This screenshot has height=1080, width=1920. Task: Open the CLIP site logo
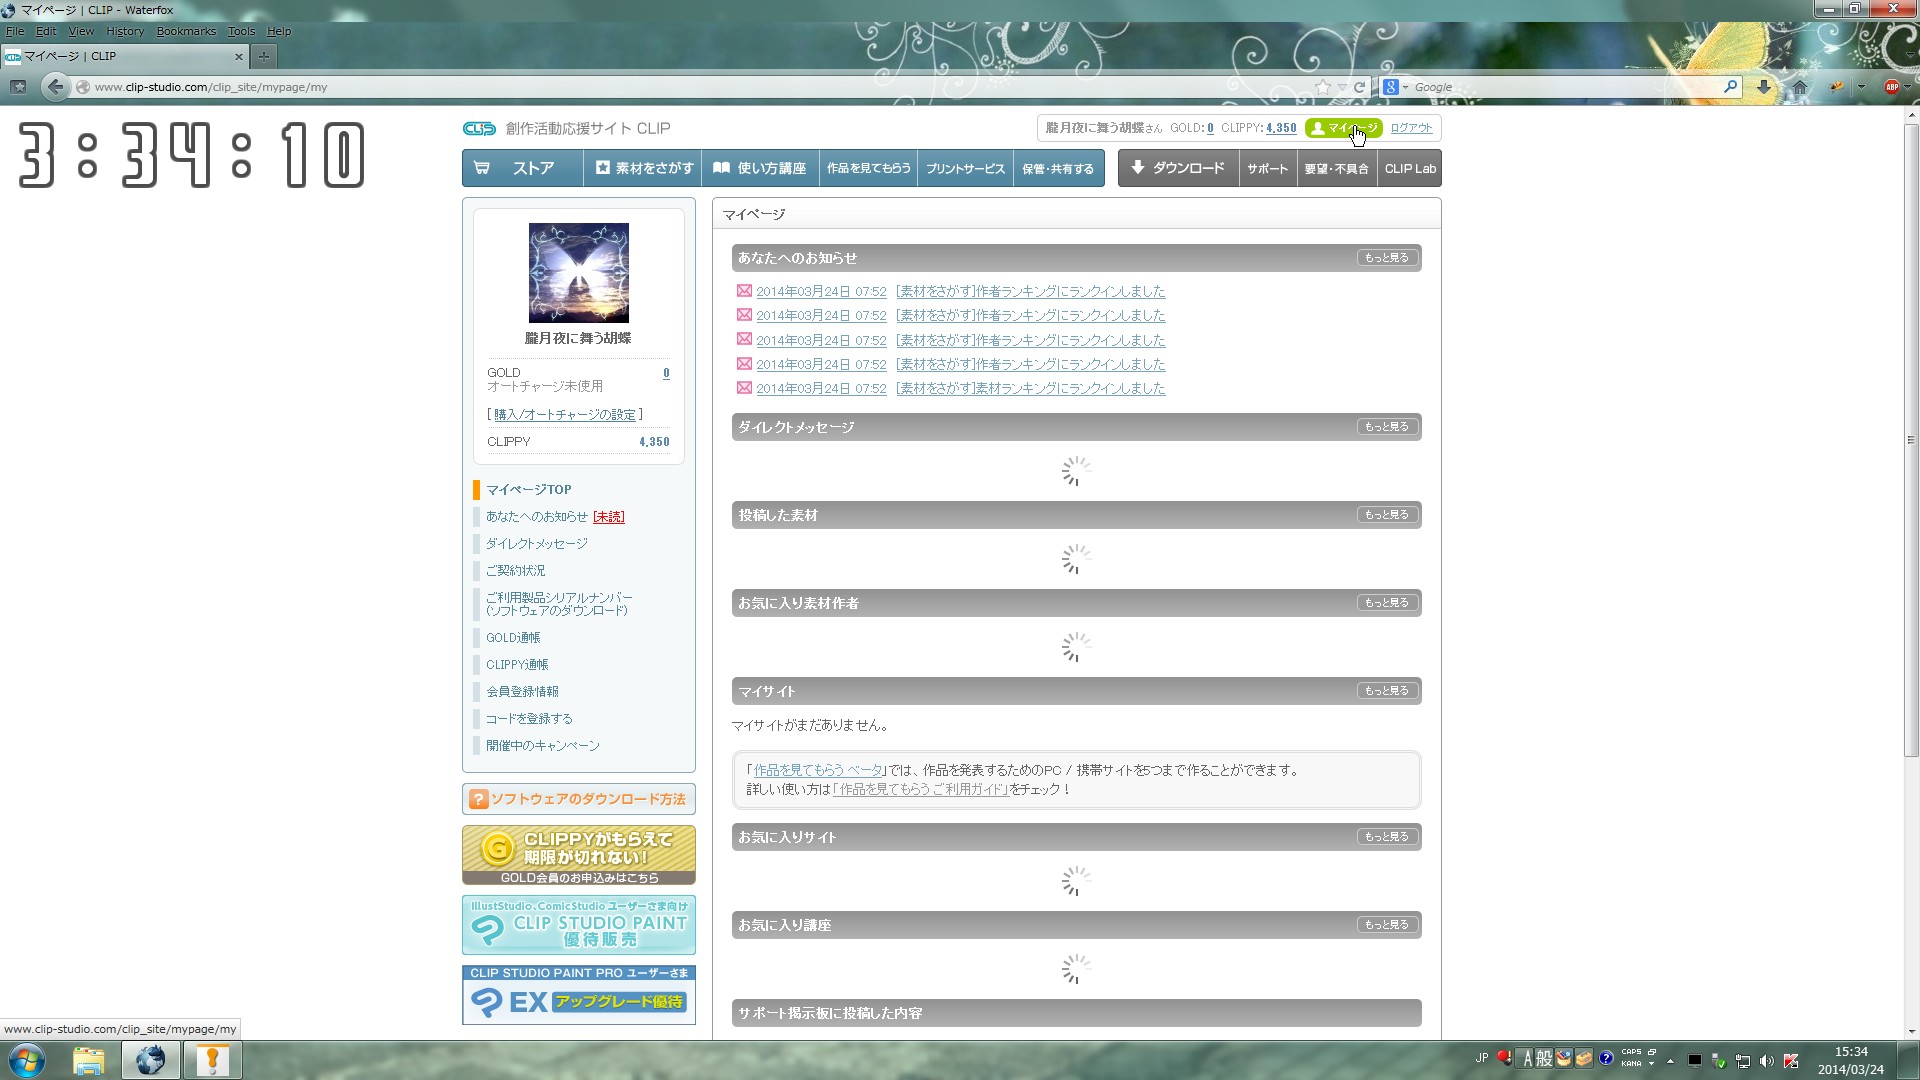click(479, 128)
